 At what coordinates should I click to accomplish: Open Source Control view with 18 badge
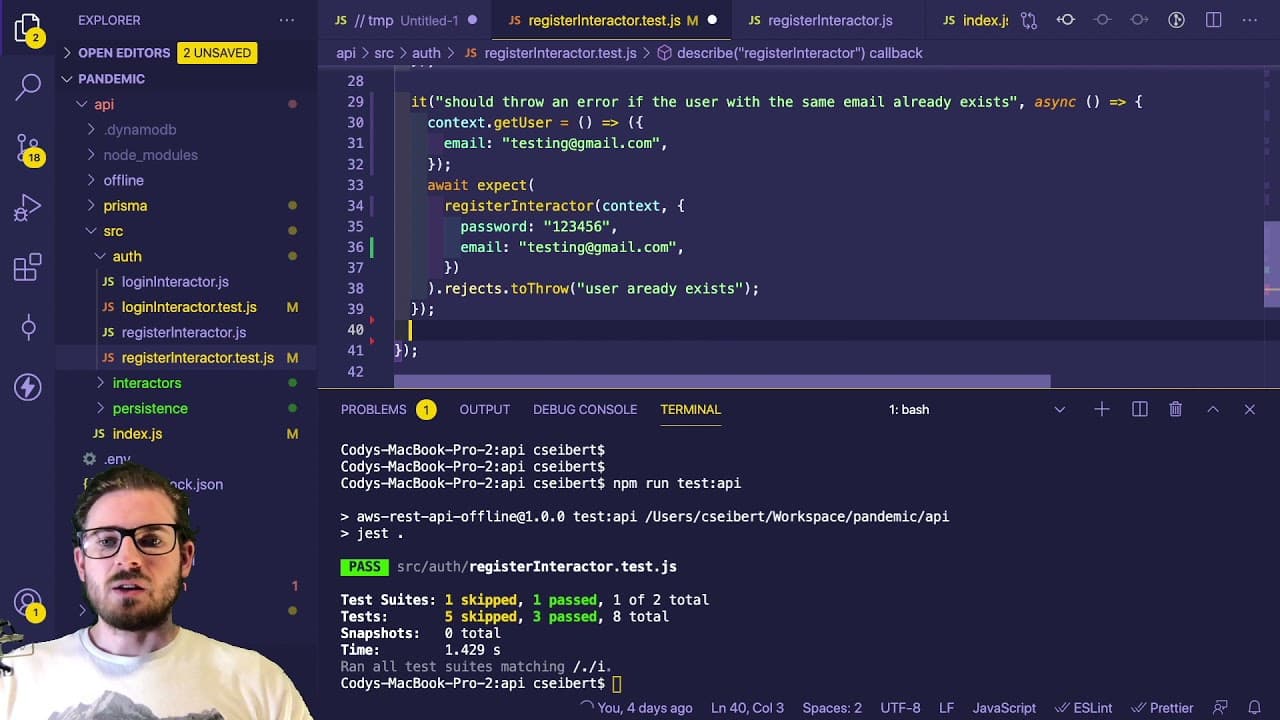tap(28, 149)
